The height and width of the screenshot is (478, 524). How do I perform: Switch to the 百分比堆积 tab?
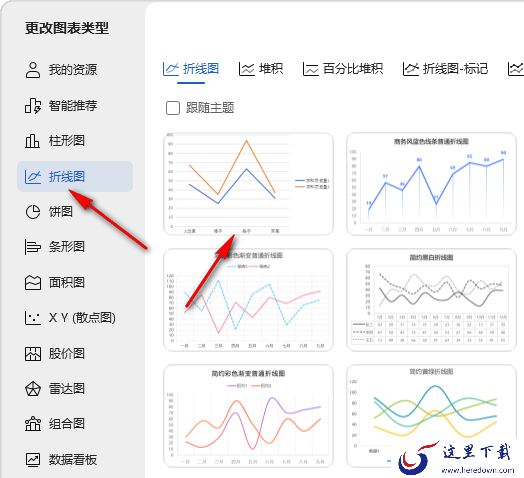(343, 69)
